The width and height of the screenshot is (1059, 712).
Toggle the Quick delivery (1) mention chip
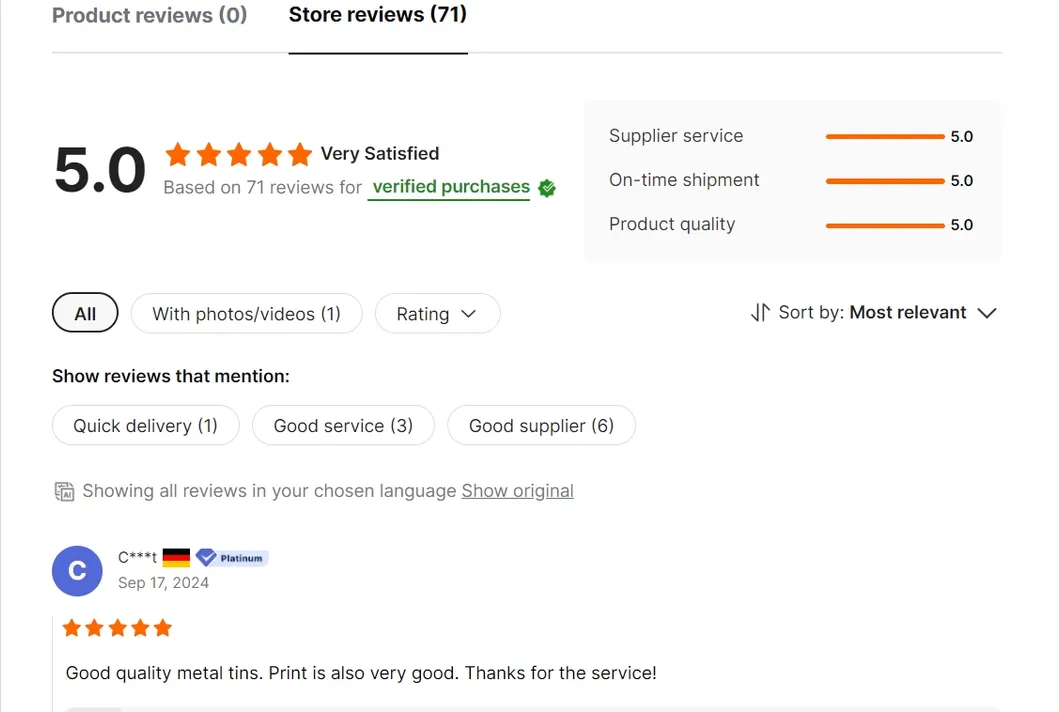click(x=145, y=426)
